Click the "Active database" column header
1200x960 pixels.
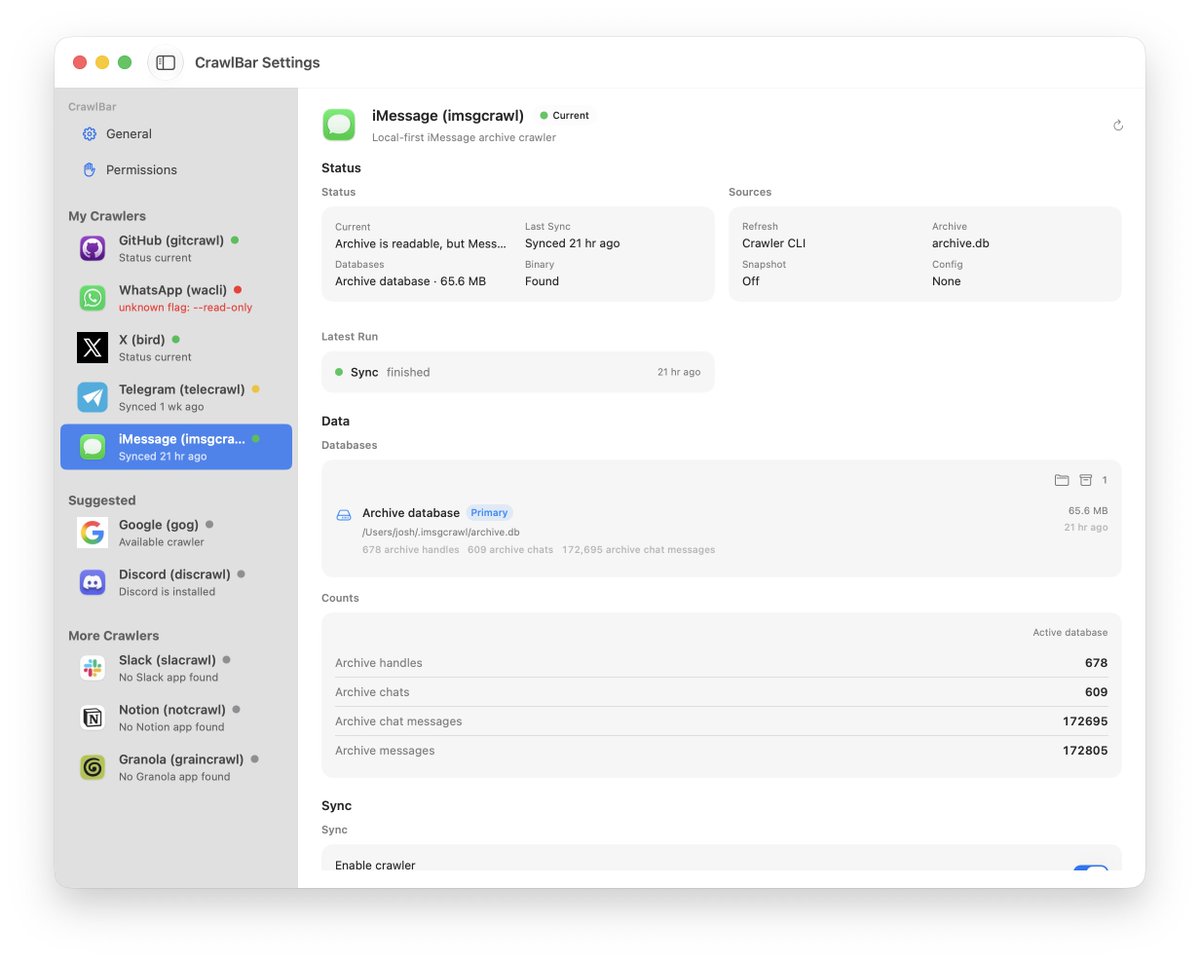(x=1070, y=633)
